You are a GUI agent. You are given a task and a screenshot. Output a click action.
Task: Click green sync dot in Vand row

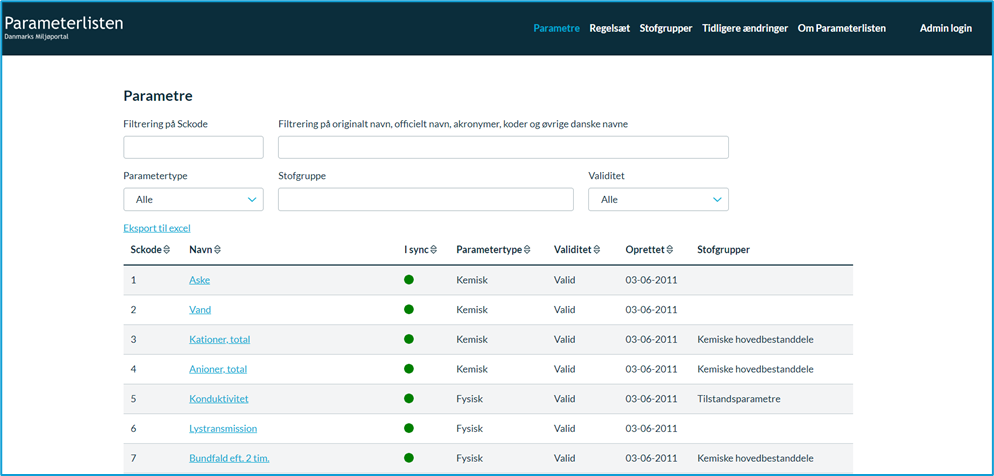click(409, 309)
